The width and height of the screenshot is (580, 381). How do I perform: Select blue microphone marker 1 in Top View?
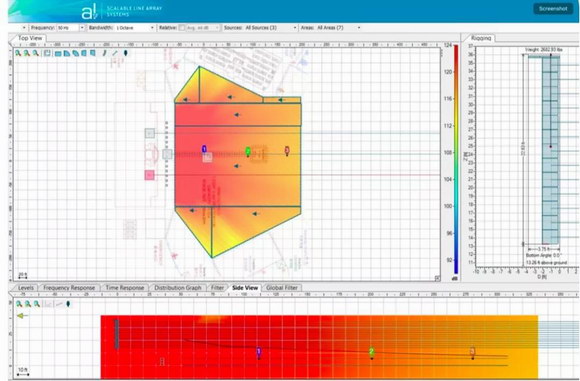coord(204,149)
